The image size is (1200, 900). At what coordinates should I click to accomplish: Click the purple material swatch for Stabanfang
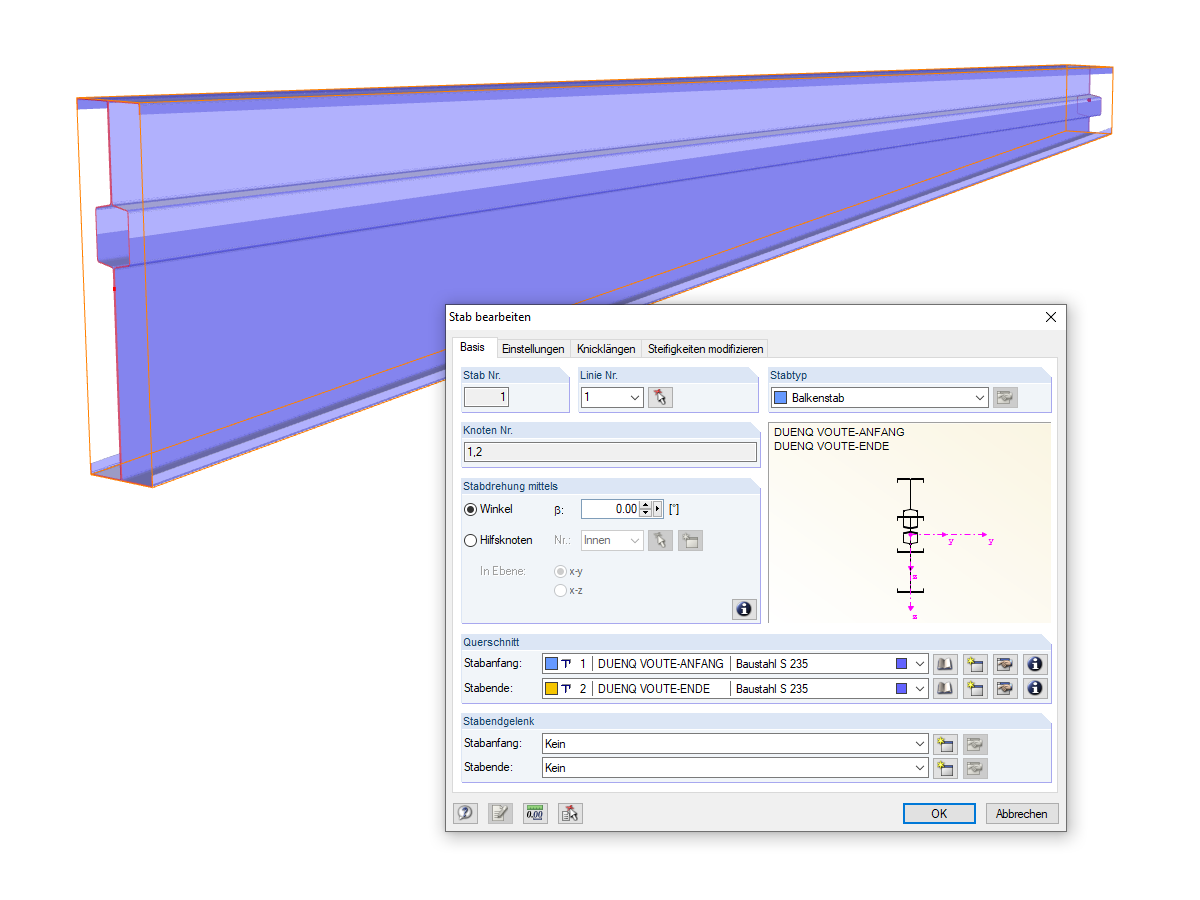coord(901,663)
